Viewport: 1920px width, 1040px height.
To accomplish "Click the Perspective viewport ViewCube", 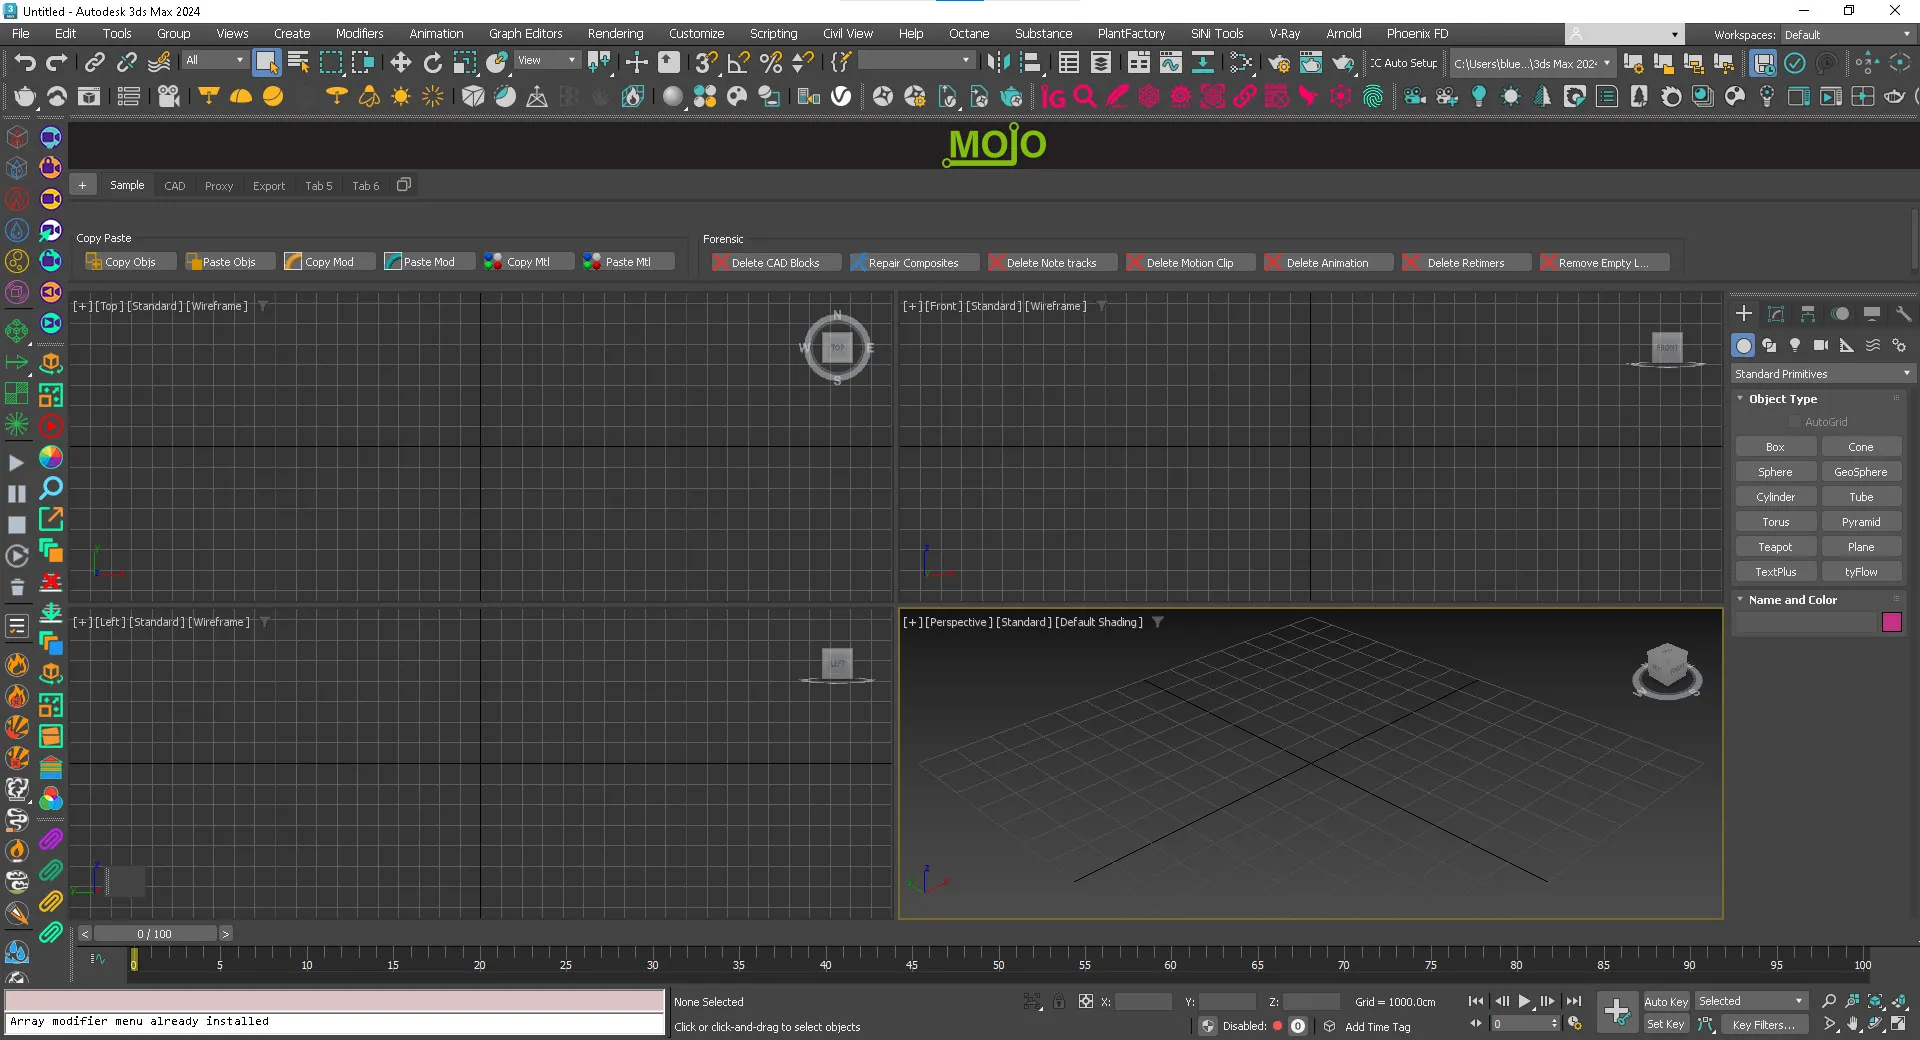I will tap(1667, 670).
